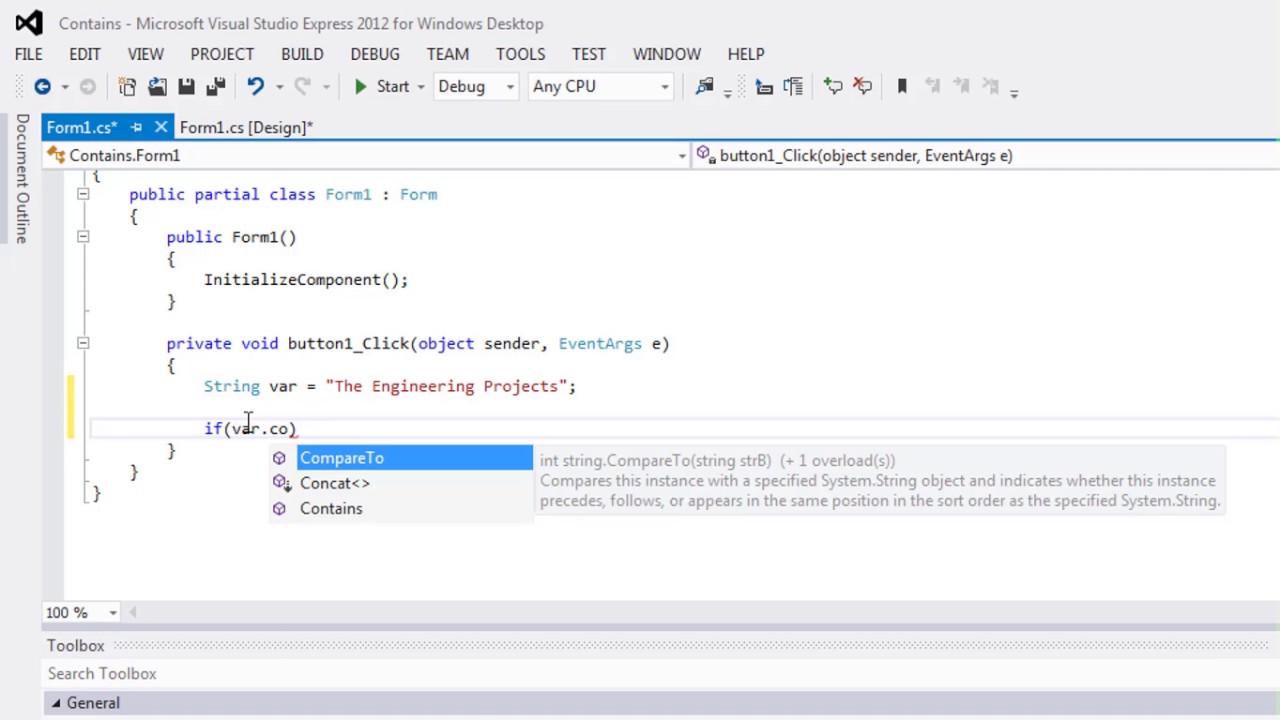Open the Start button dropdown arrow
Screen dimensions: 1280x720
421,87
